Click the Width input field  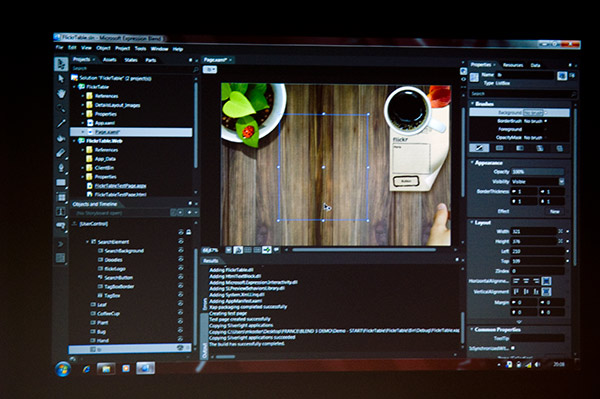534,231
